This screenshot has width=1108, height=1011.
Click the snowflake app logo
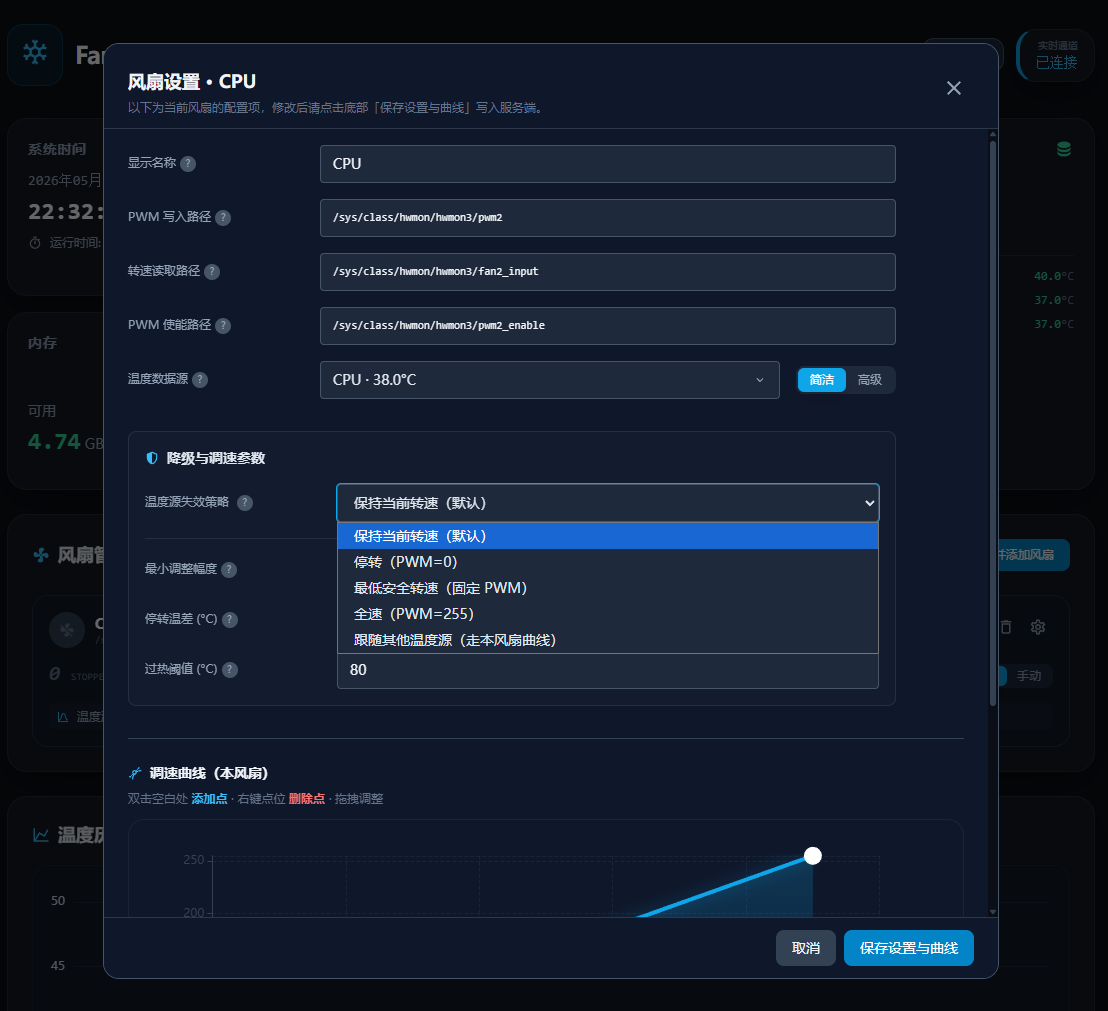click(35, 53)
